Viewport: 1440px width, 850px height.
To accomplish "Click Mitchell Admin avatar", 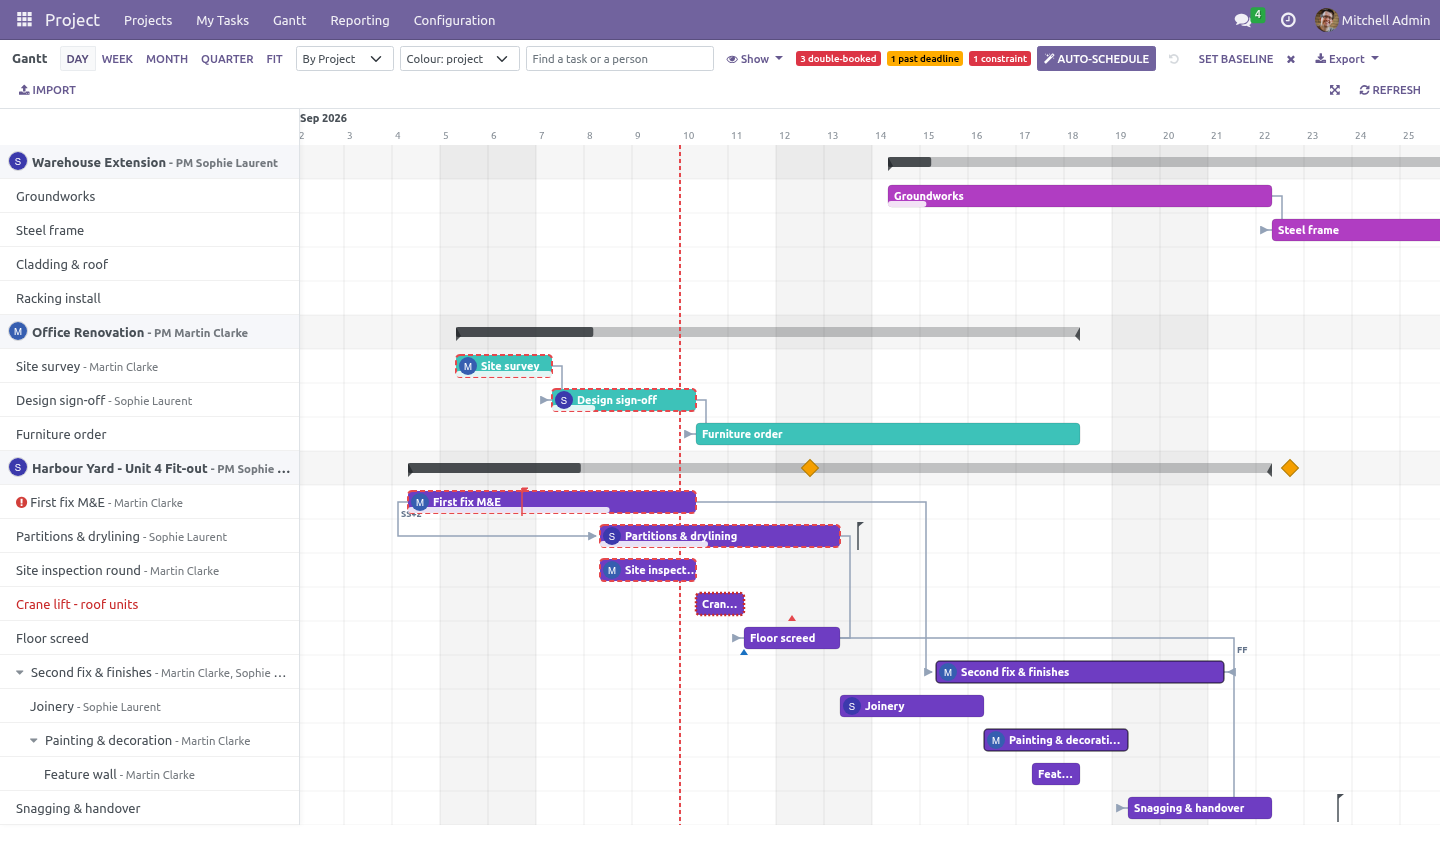I will pyautogui.click(x=1326, y=20).
